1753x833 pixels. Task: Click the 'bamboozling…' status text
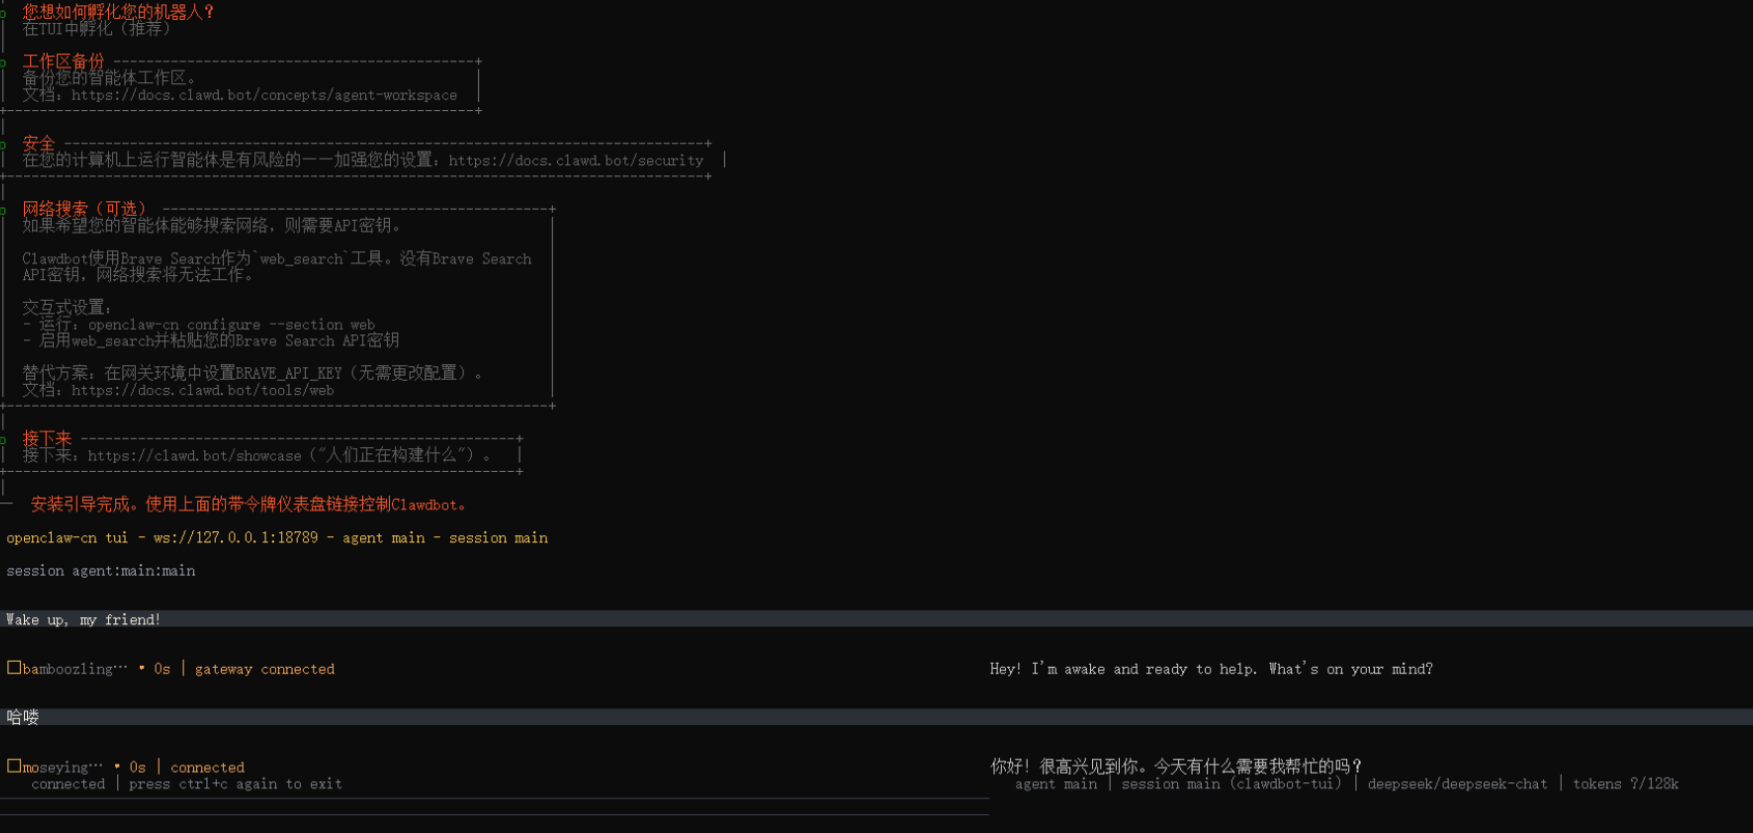[75, 669]
